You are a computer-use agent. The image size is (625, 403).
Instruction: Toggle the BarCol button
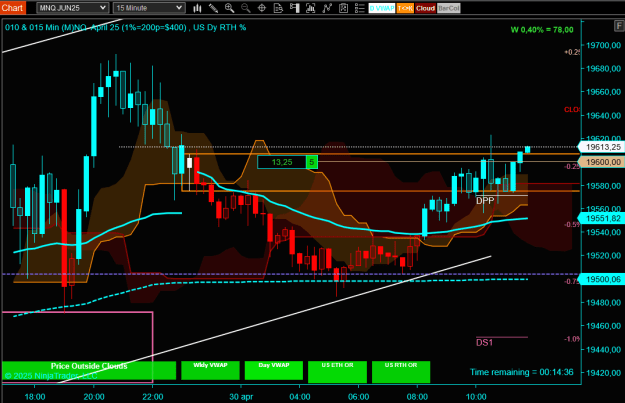[x=448, y=8]
